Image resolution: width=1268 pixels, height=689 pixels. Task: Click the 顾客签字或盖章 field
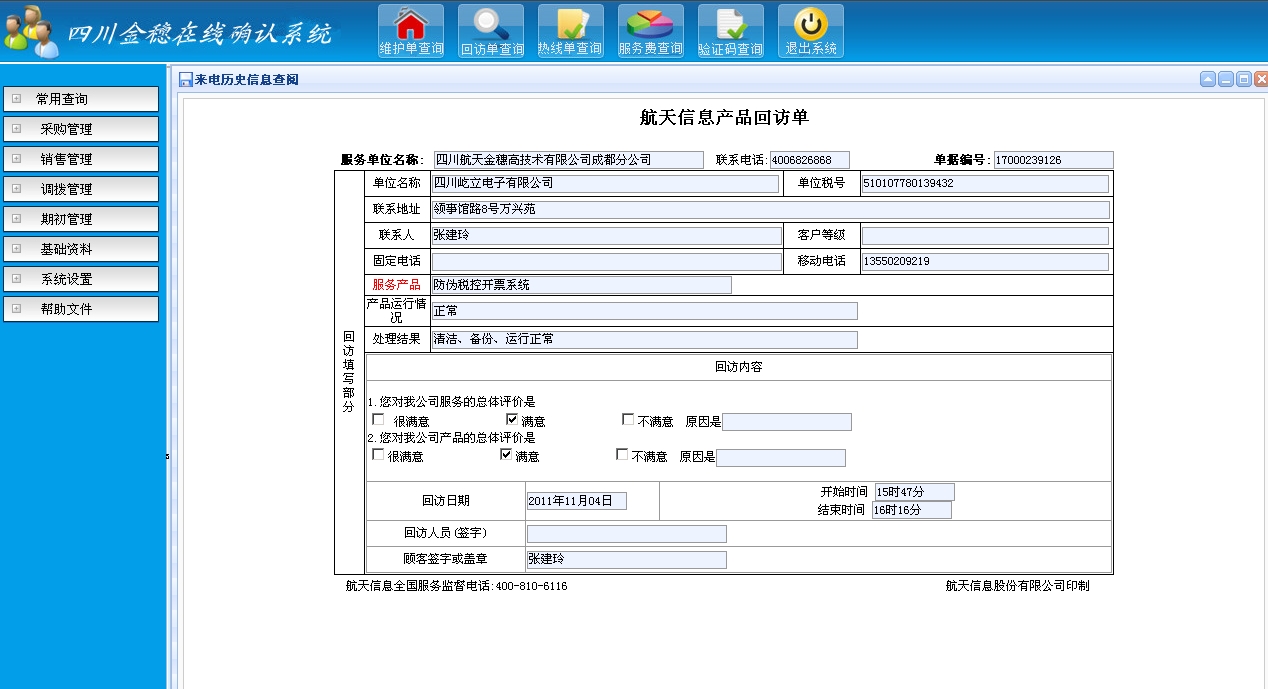point(627,560)
